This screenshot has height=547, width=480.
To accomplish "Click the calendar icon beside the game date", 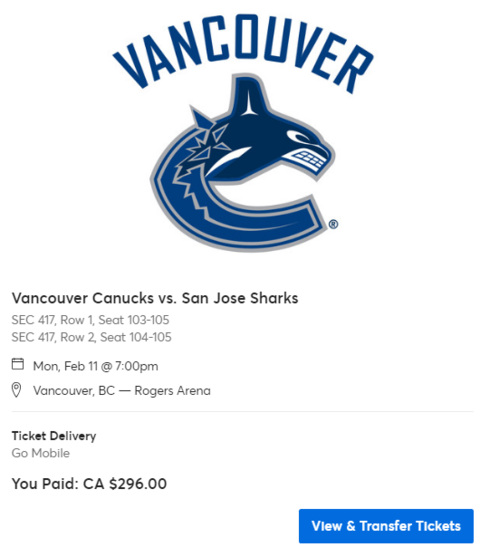I will tap(18, 364).
